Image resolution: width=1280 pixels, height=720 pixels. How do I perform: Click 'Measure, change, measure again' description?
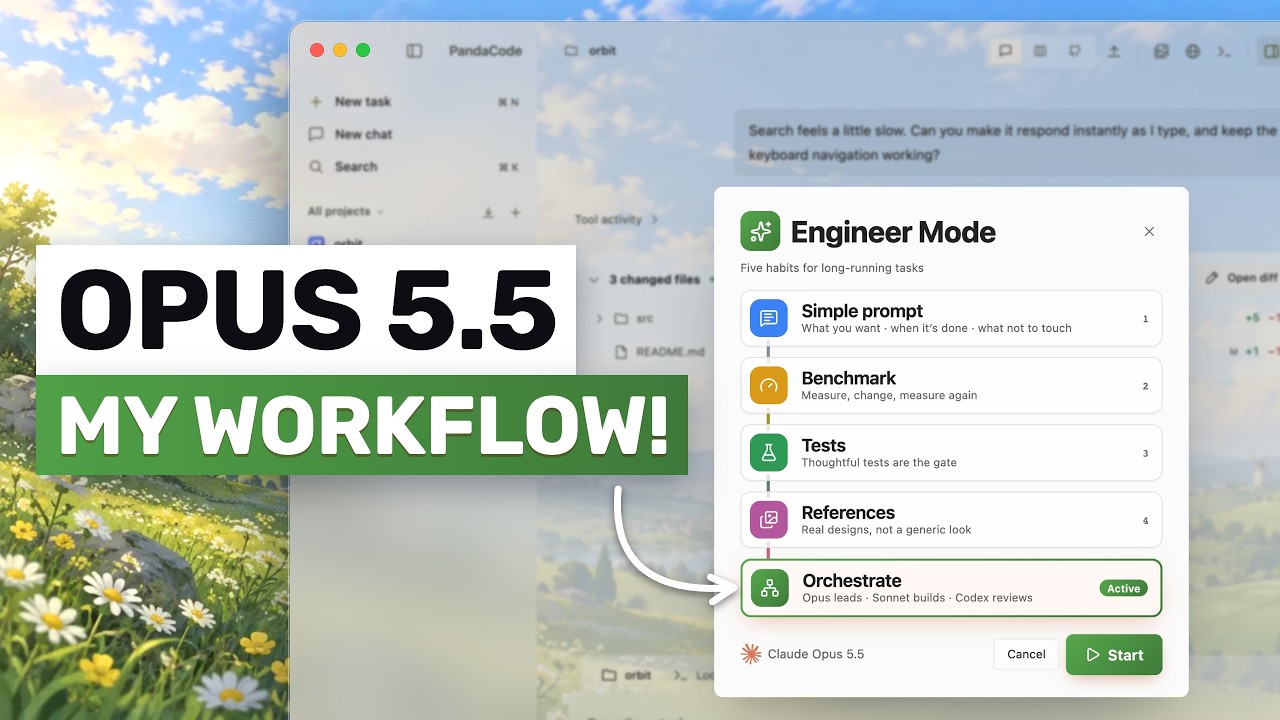coord(889,395)
